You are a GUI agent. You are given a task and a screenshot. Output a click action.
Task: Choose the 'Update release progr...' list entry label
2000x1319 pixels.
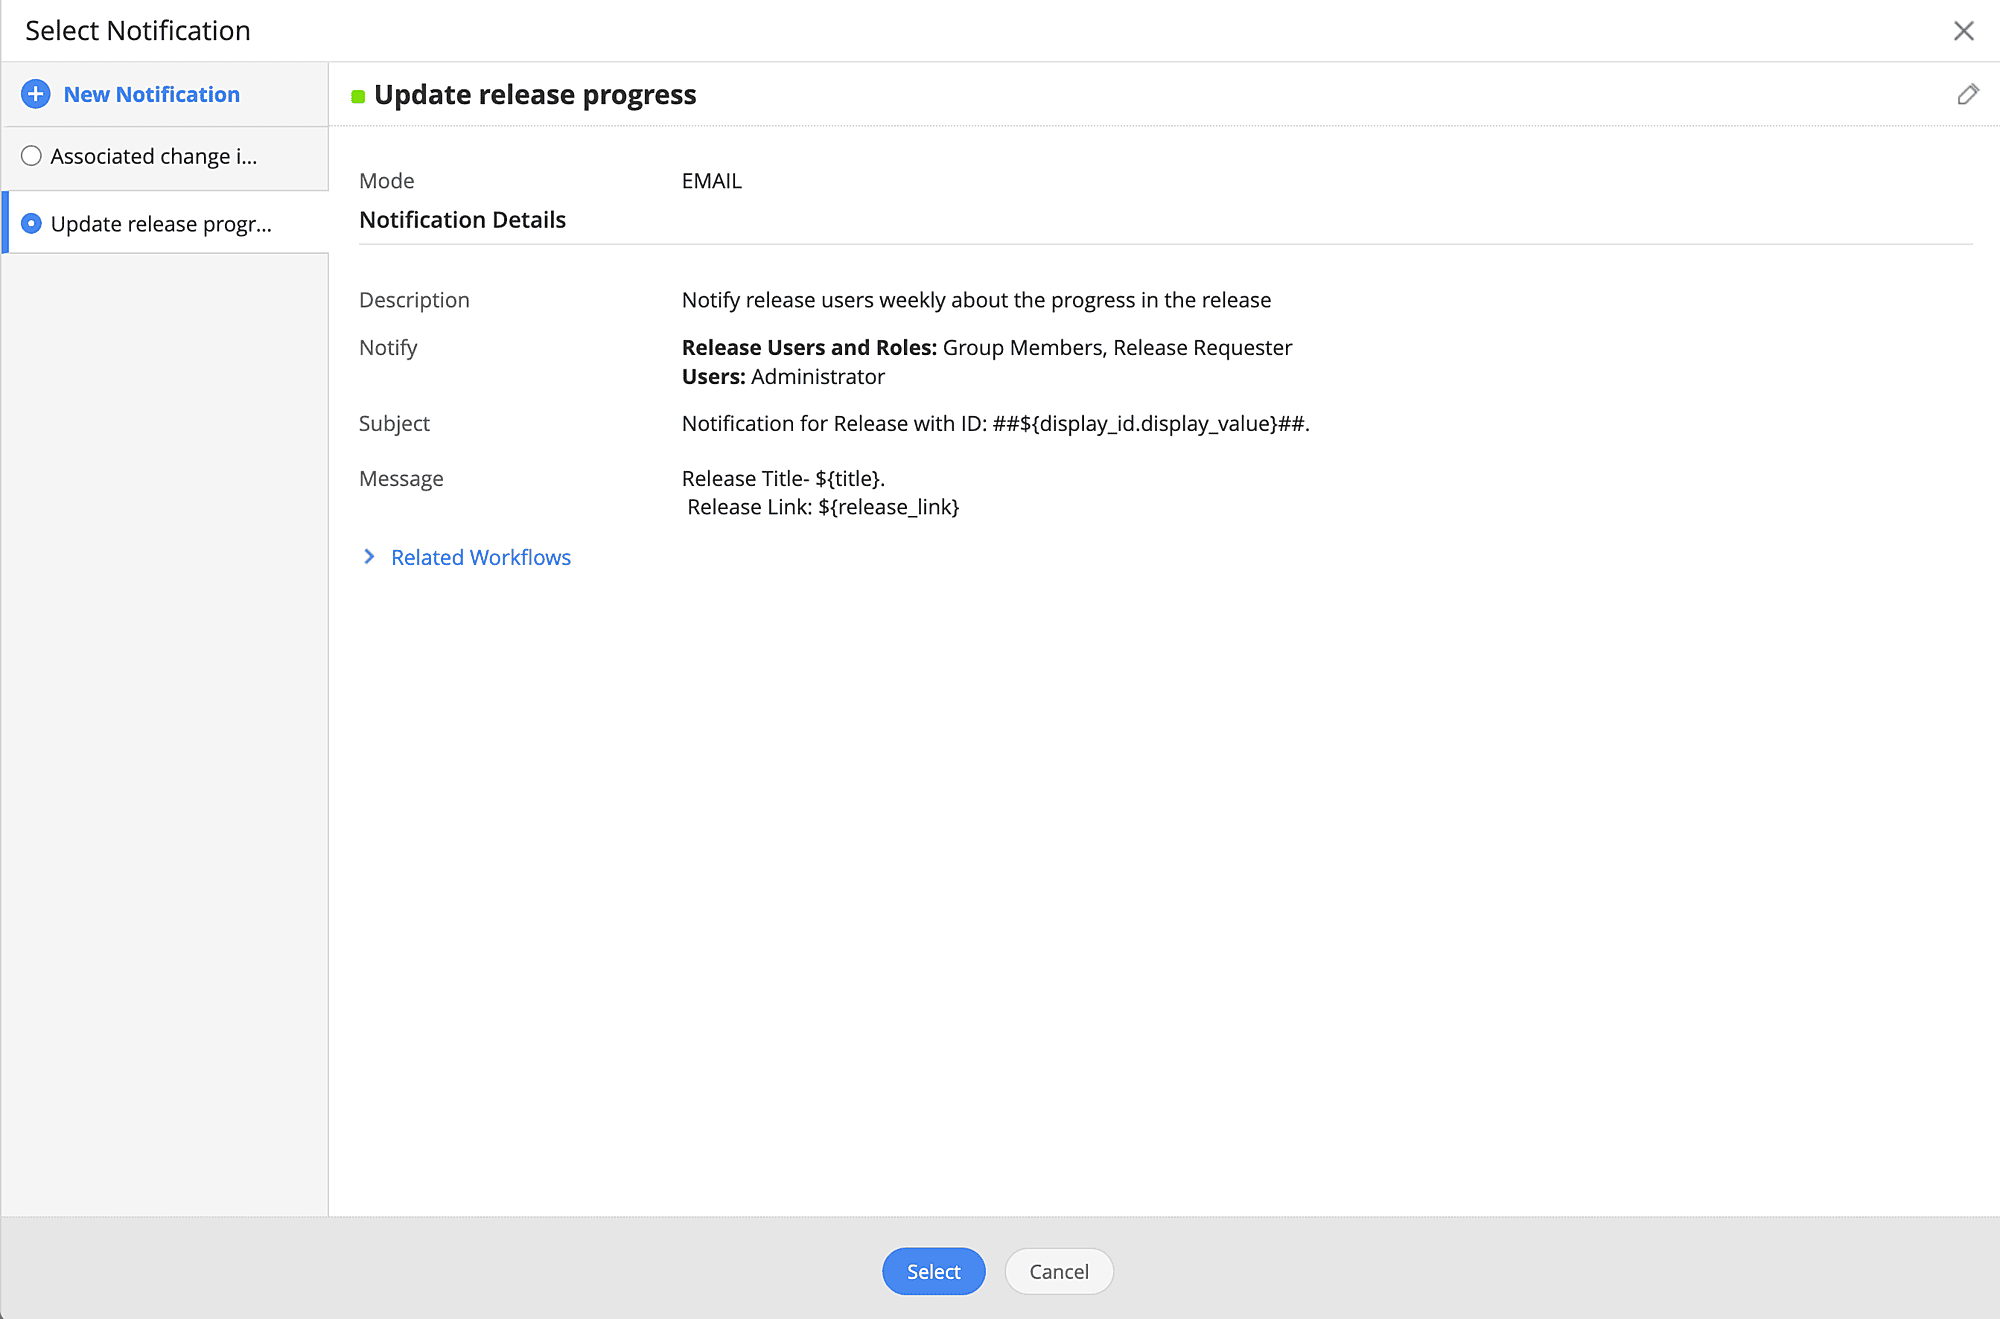coord(161,224)
